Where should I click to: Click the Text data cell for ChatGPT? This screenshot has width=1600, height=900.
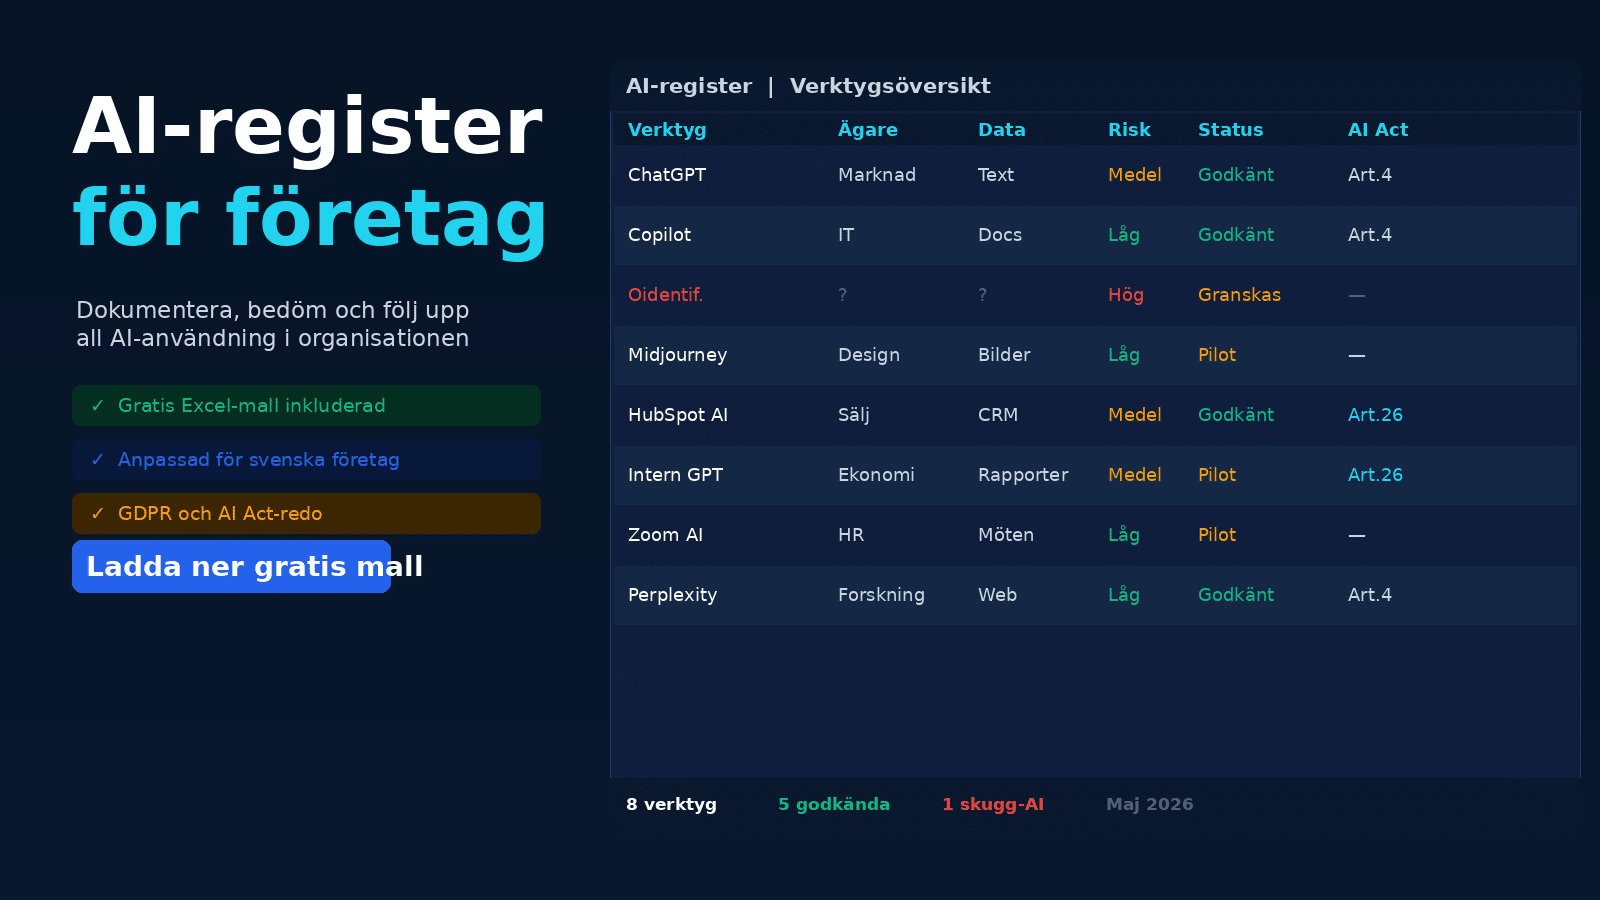click(996, 175)
